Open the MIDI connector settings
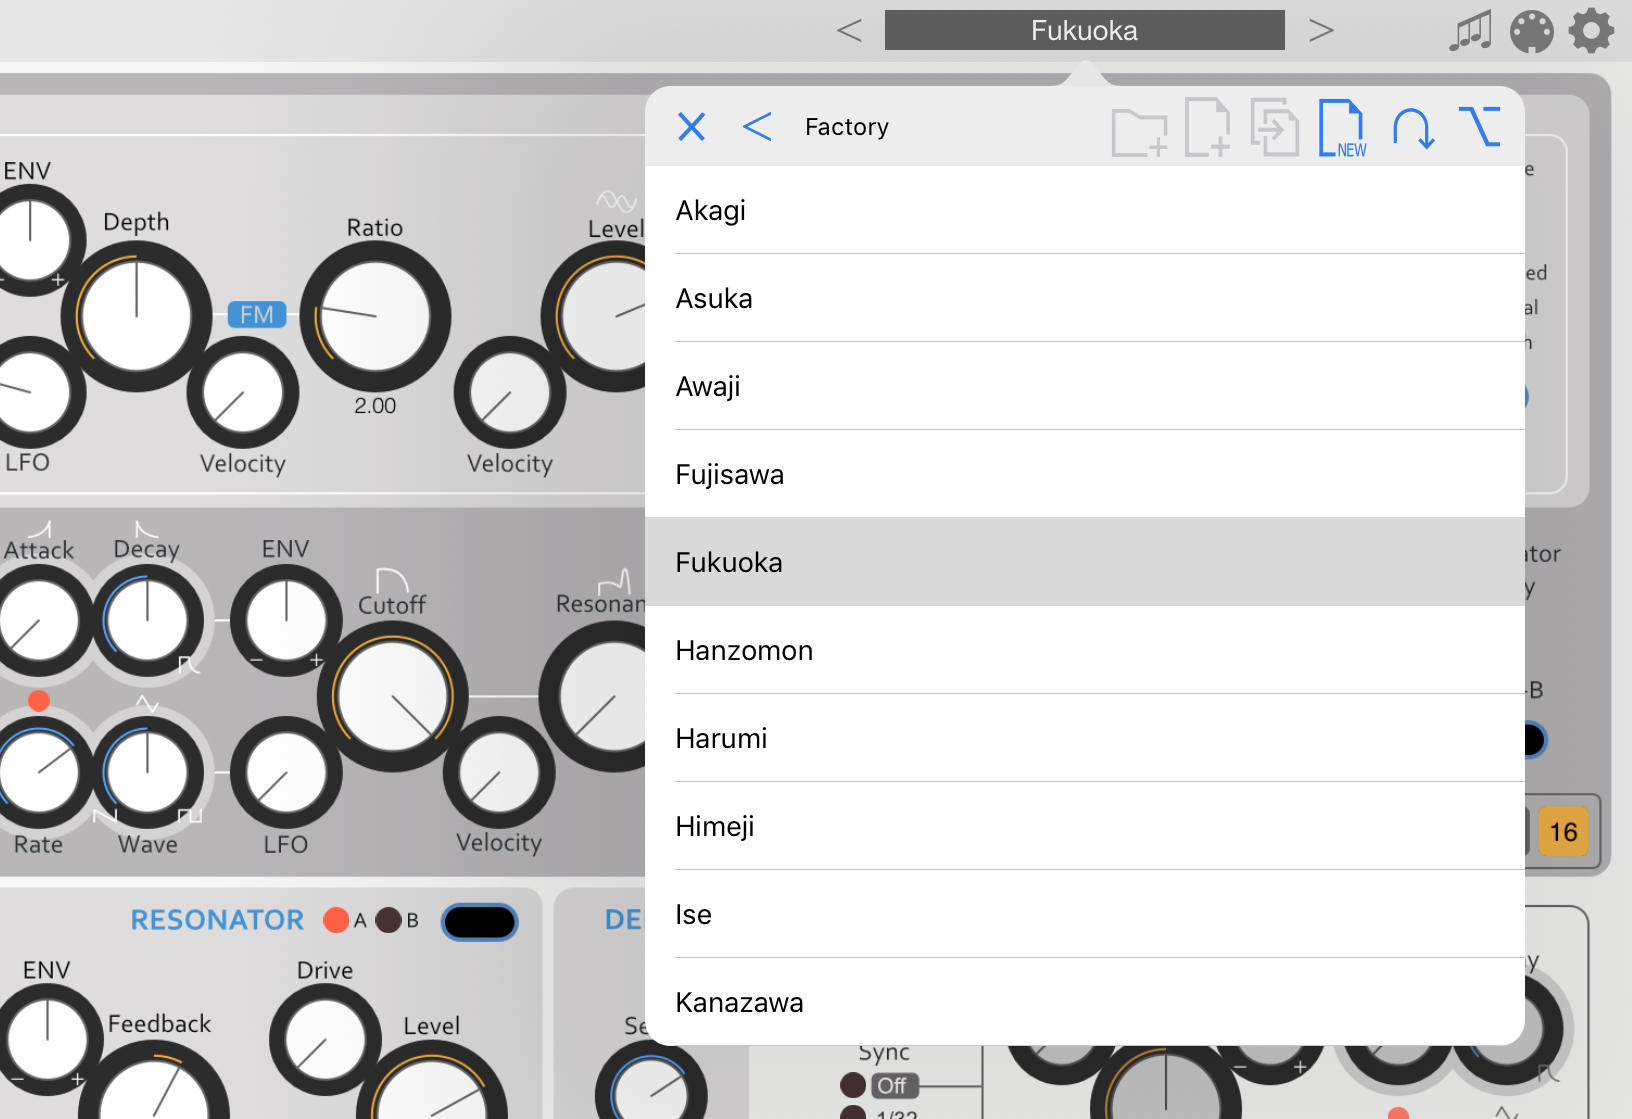 [1531, 31]
